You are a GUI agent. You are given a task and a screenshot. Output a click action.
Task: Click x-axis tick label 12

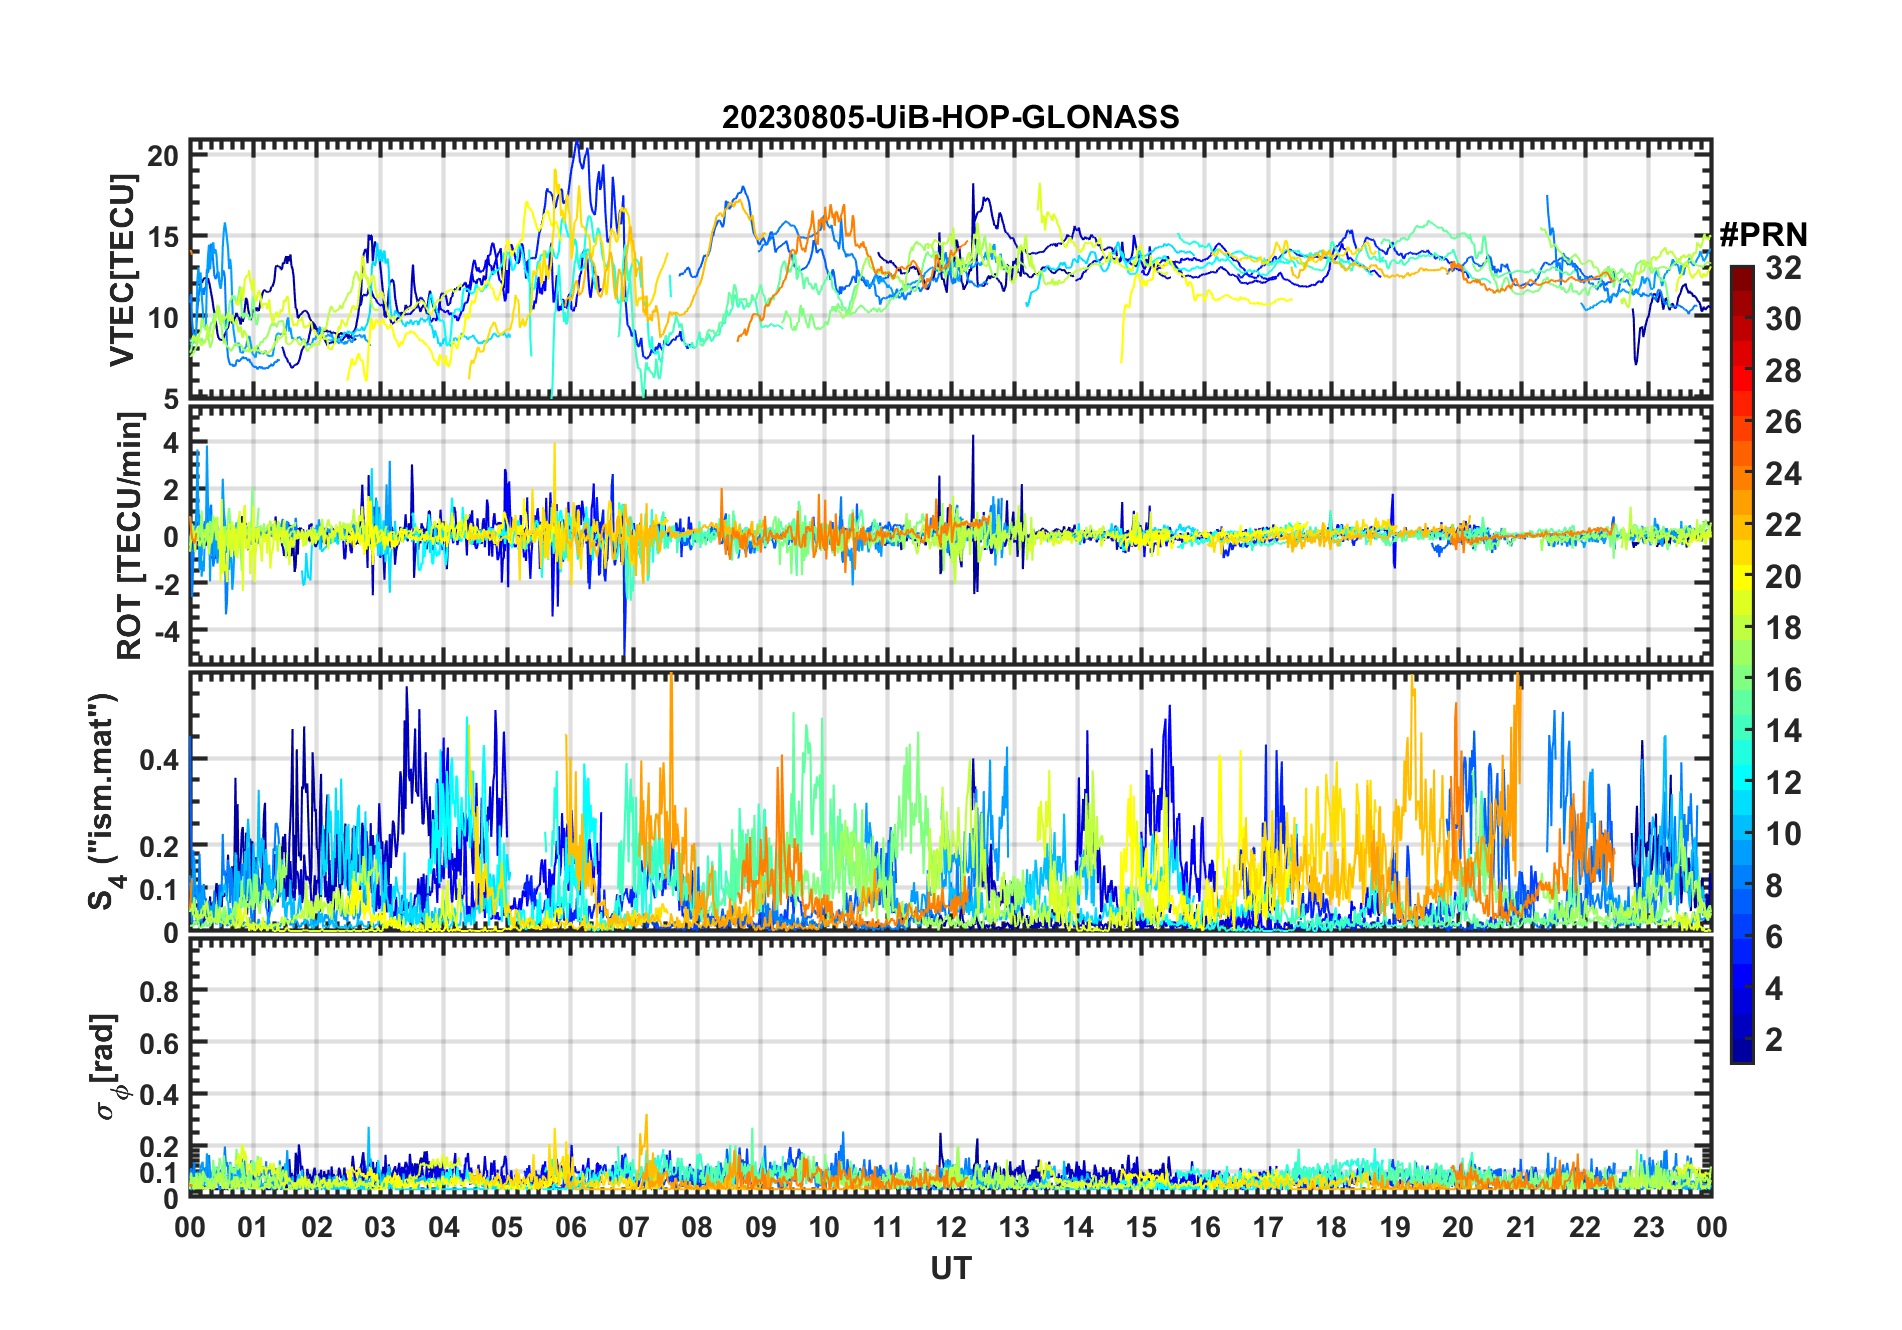tap(950, 1227)
